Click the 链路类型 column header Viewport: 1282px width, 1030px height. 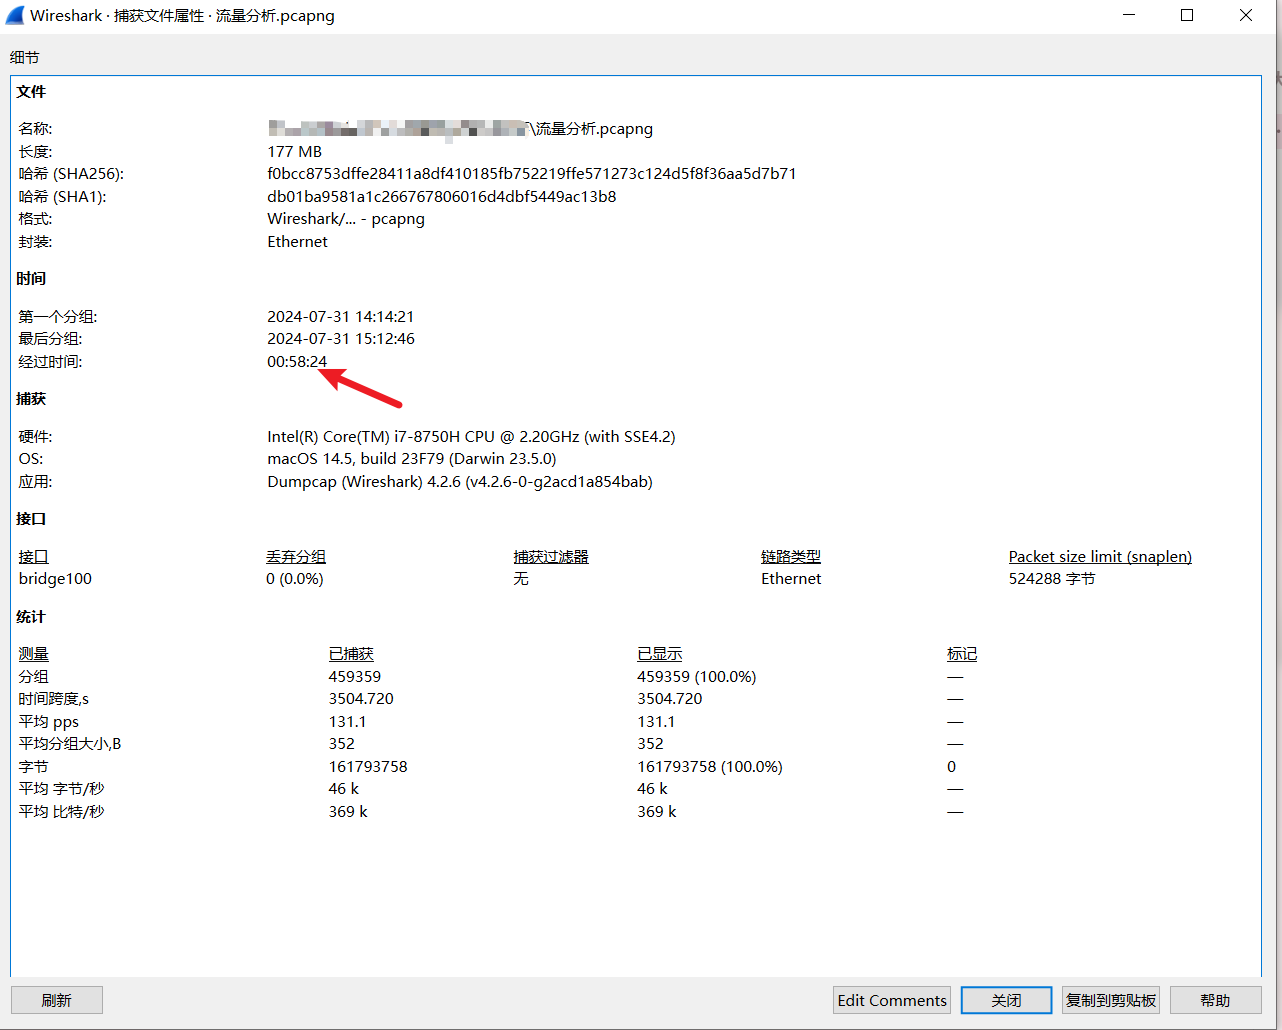pos(791,557)
